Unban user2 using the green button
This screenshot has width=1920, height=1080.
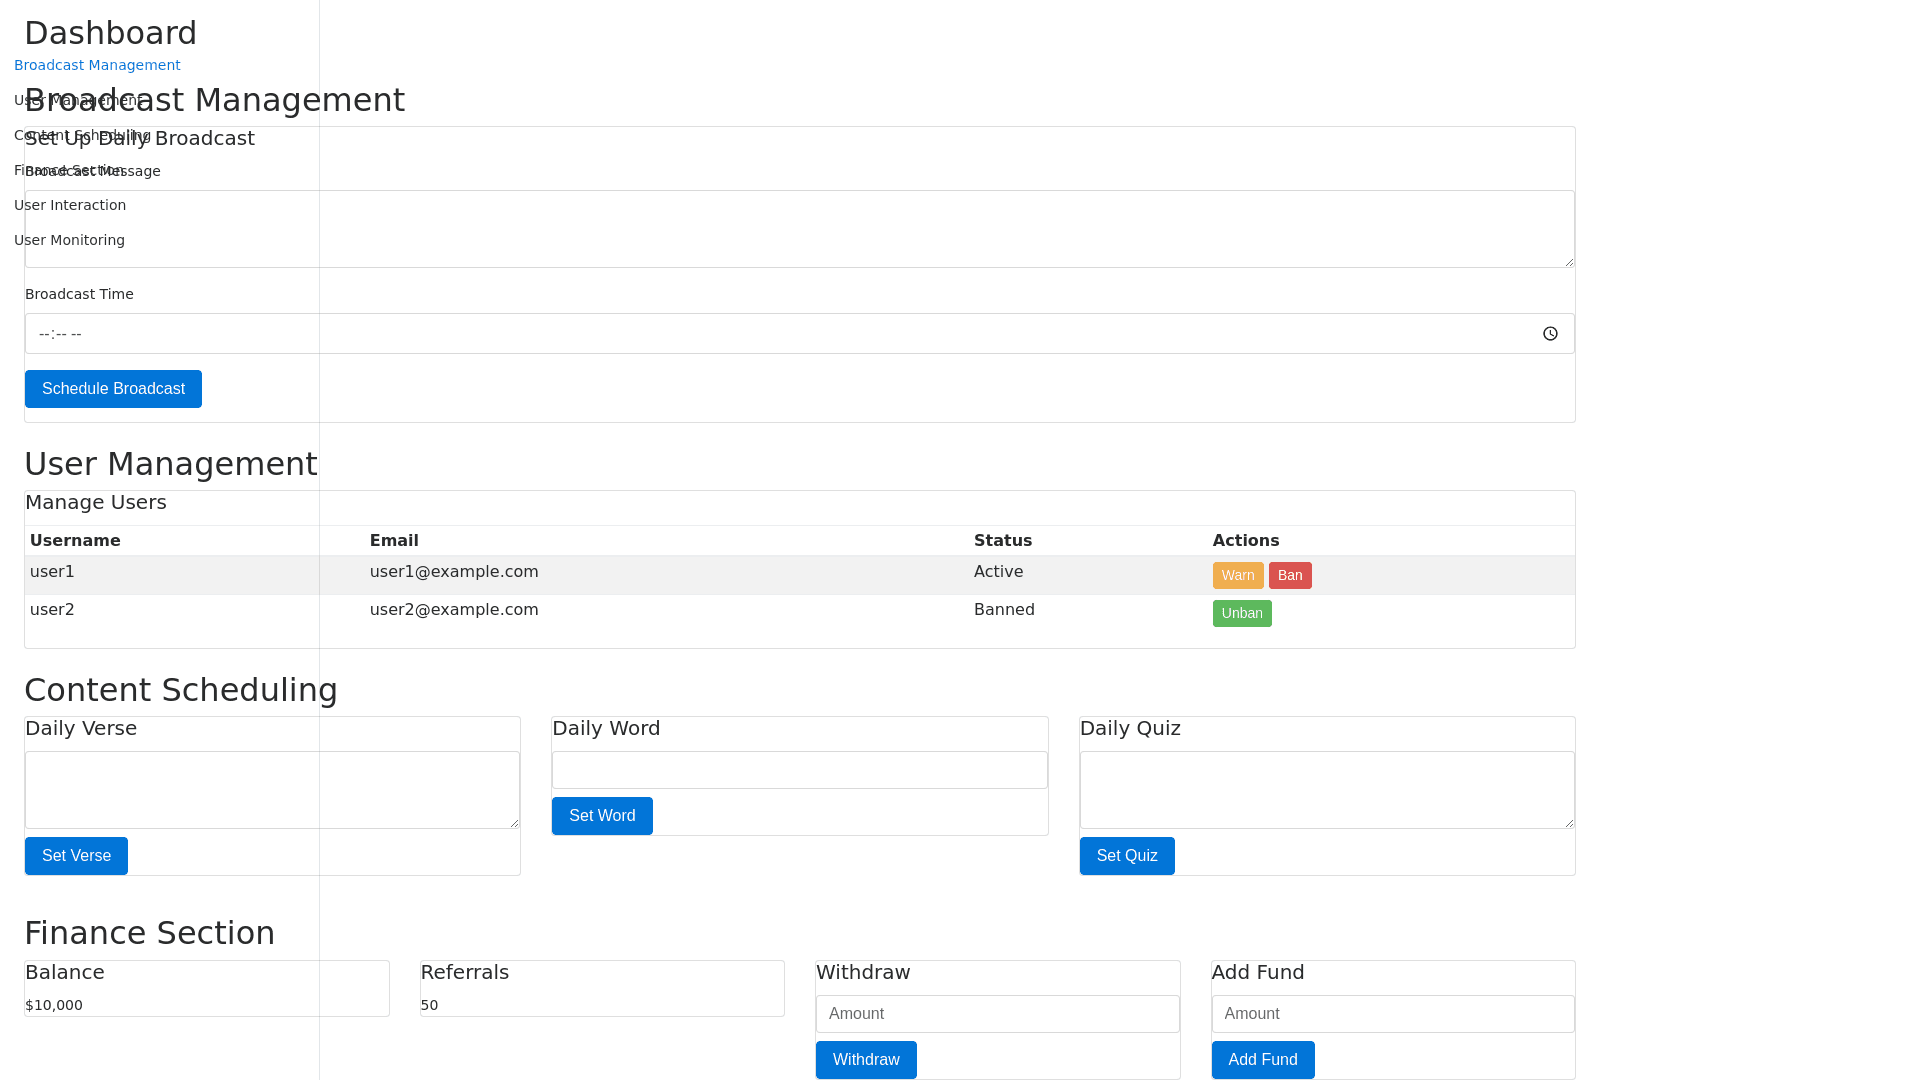pos(1241,613)
